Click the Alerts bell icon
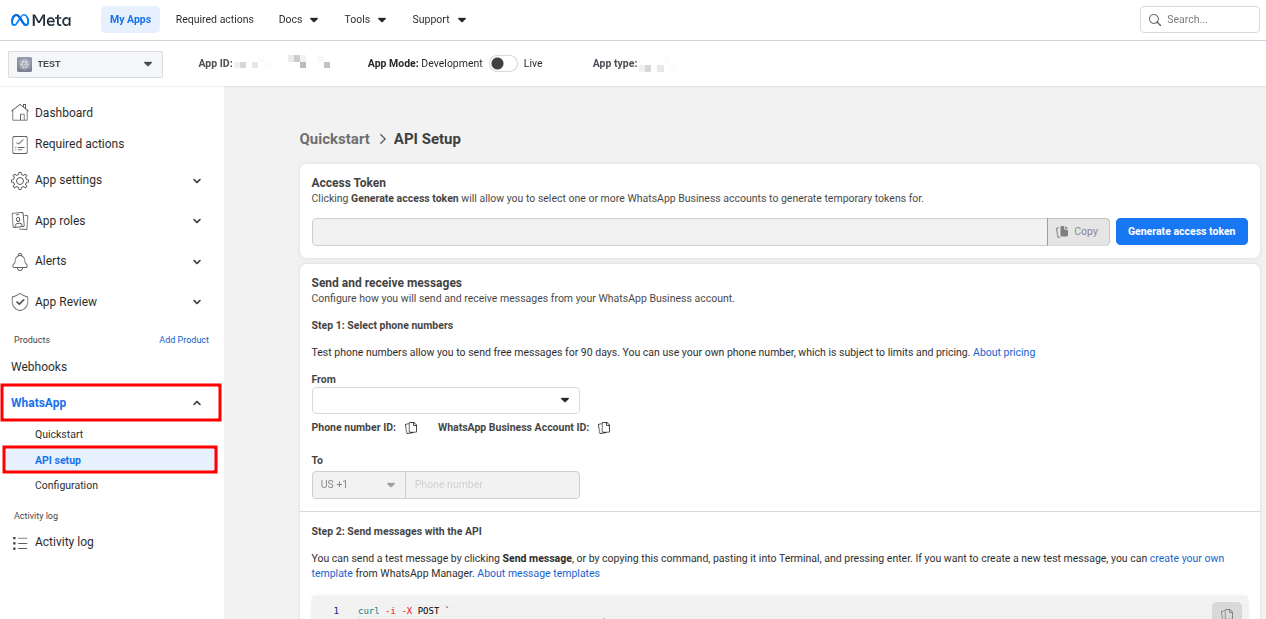Screen dimensions: 1266x619 pyautogui.click(x=19, y=261)
